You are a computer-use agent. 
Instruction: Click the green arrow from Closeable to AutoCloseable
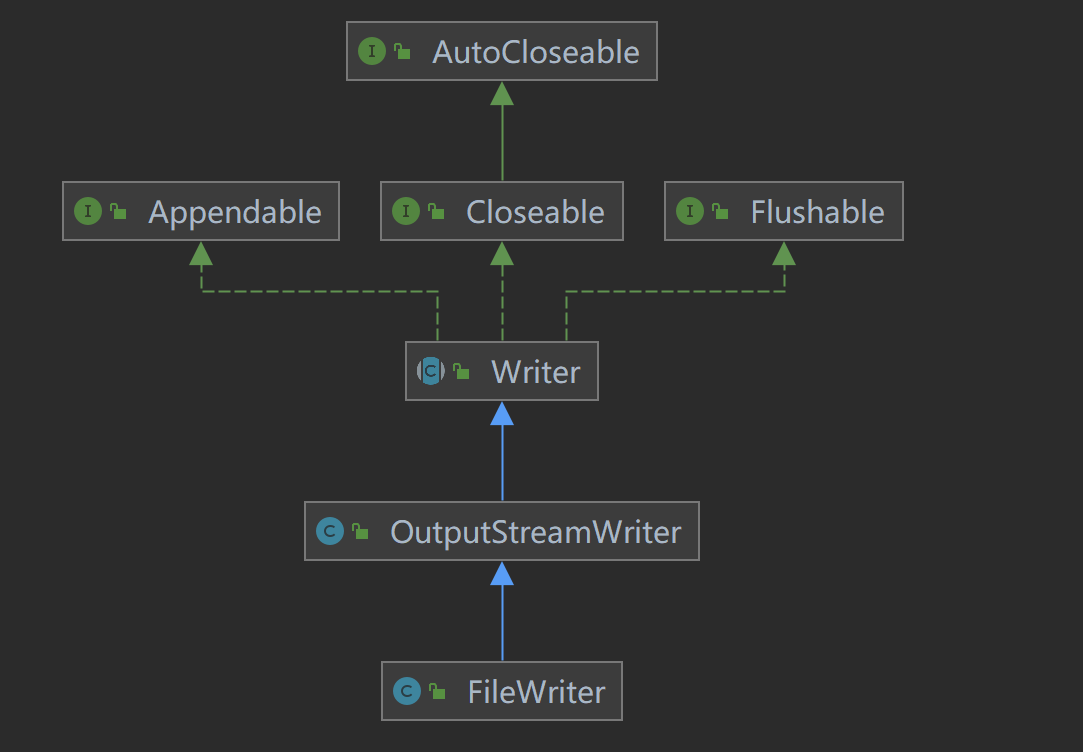pos(502,132)
